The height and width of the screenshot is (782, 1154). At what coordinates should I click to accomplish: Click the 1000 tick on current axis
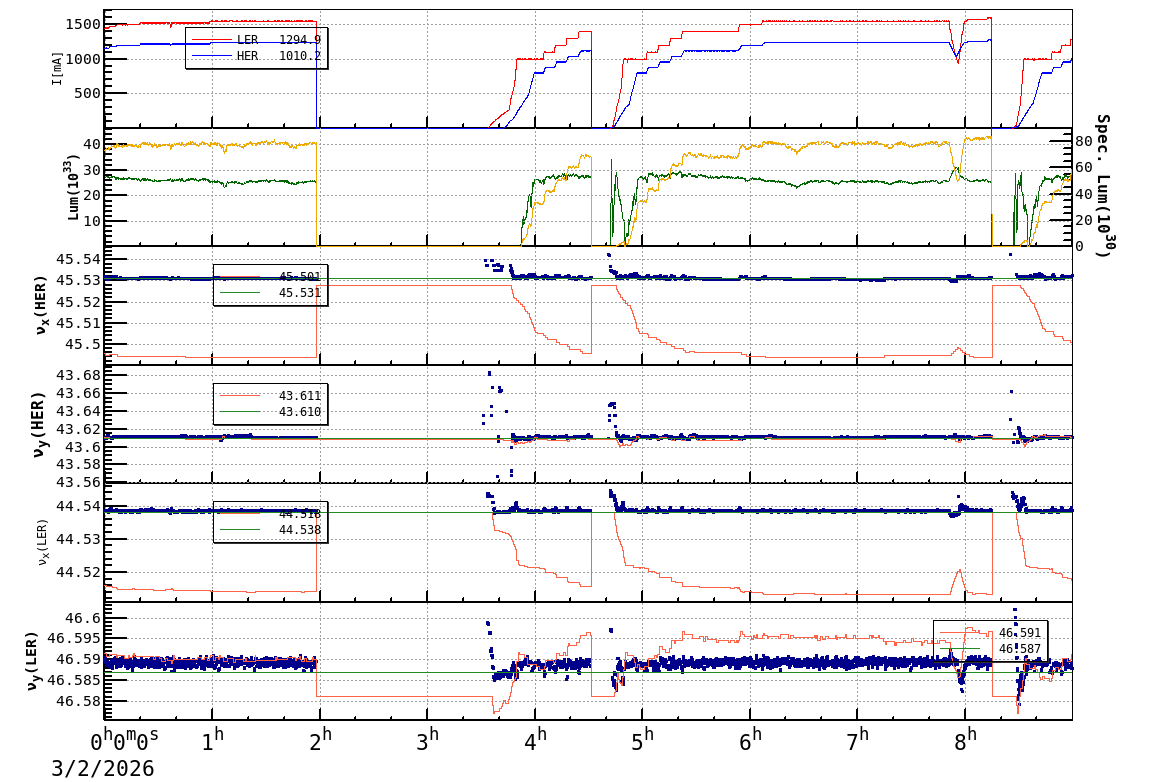(83, 59)
